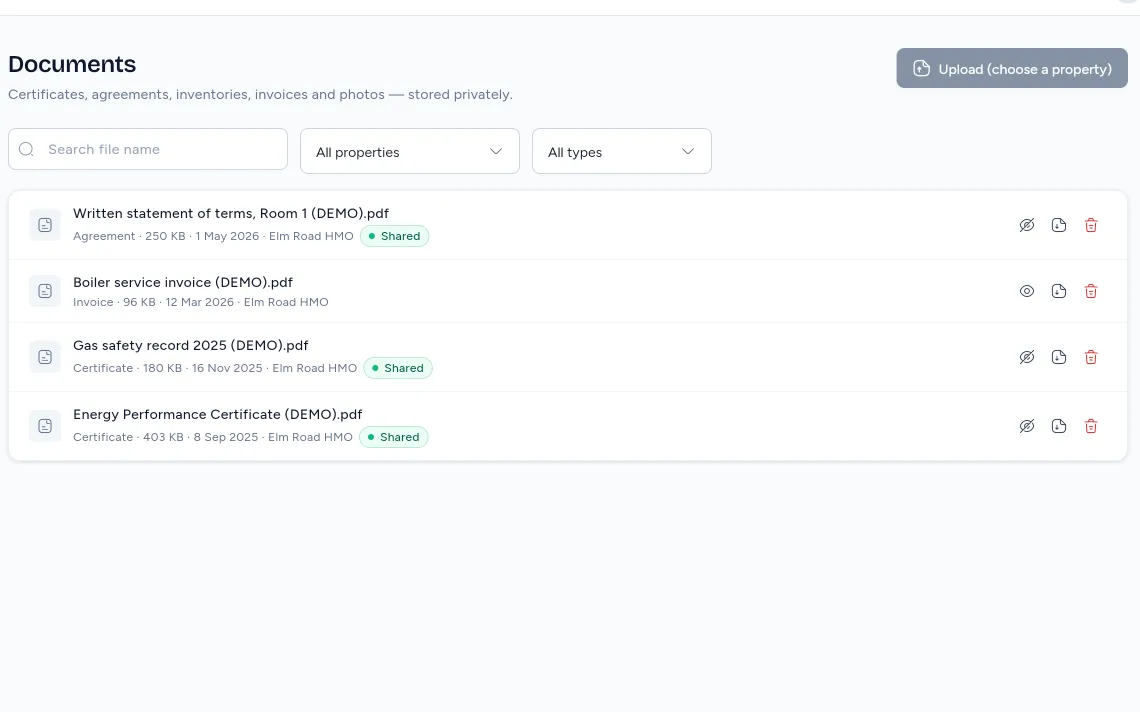Toggle sharing off for Gas safety record
Image resolution: width=1140 pixels, height=712 pixels.
click(x=1027, y=357)
